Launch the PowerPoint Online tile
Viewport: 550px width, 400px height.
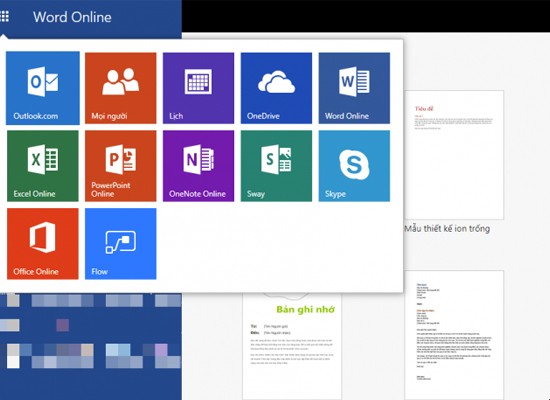point(121,166)
